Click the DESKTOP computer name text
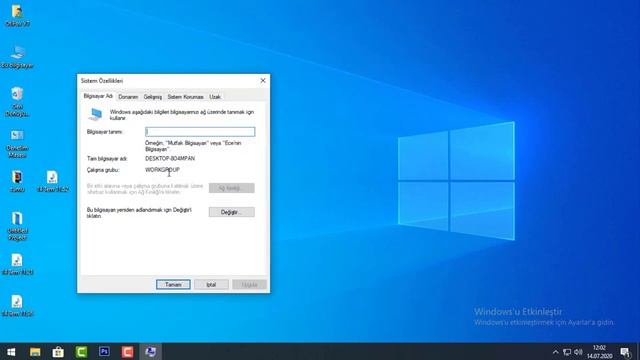This screenshot has width=640, height=360. click(x=170, y=158)
